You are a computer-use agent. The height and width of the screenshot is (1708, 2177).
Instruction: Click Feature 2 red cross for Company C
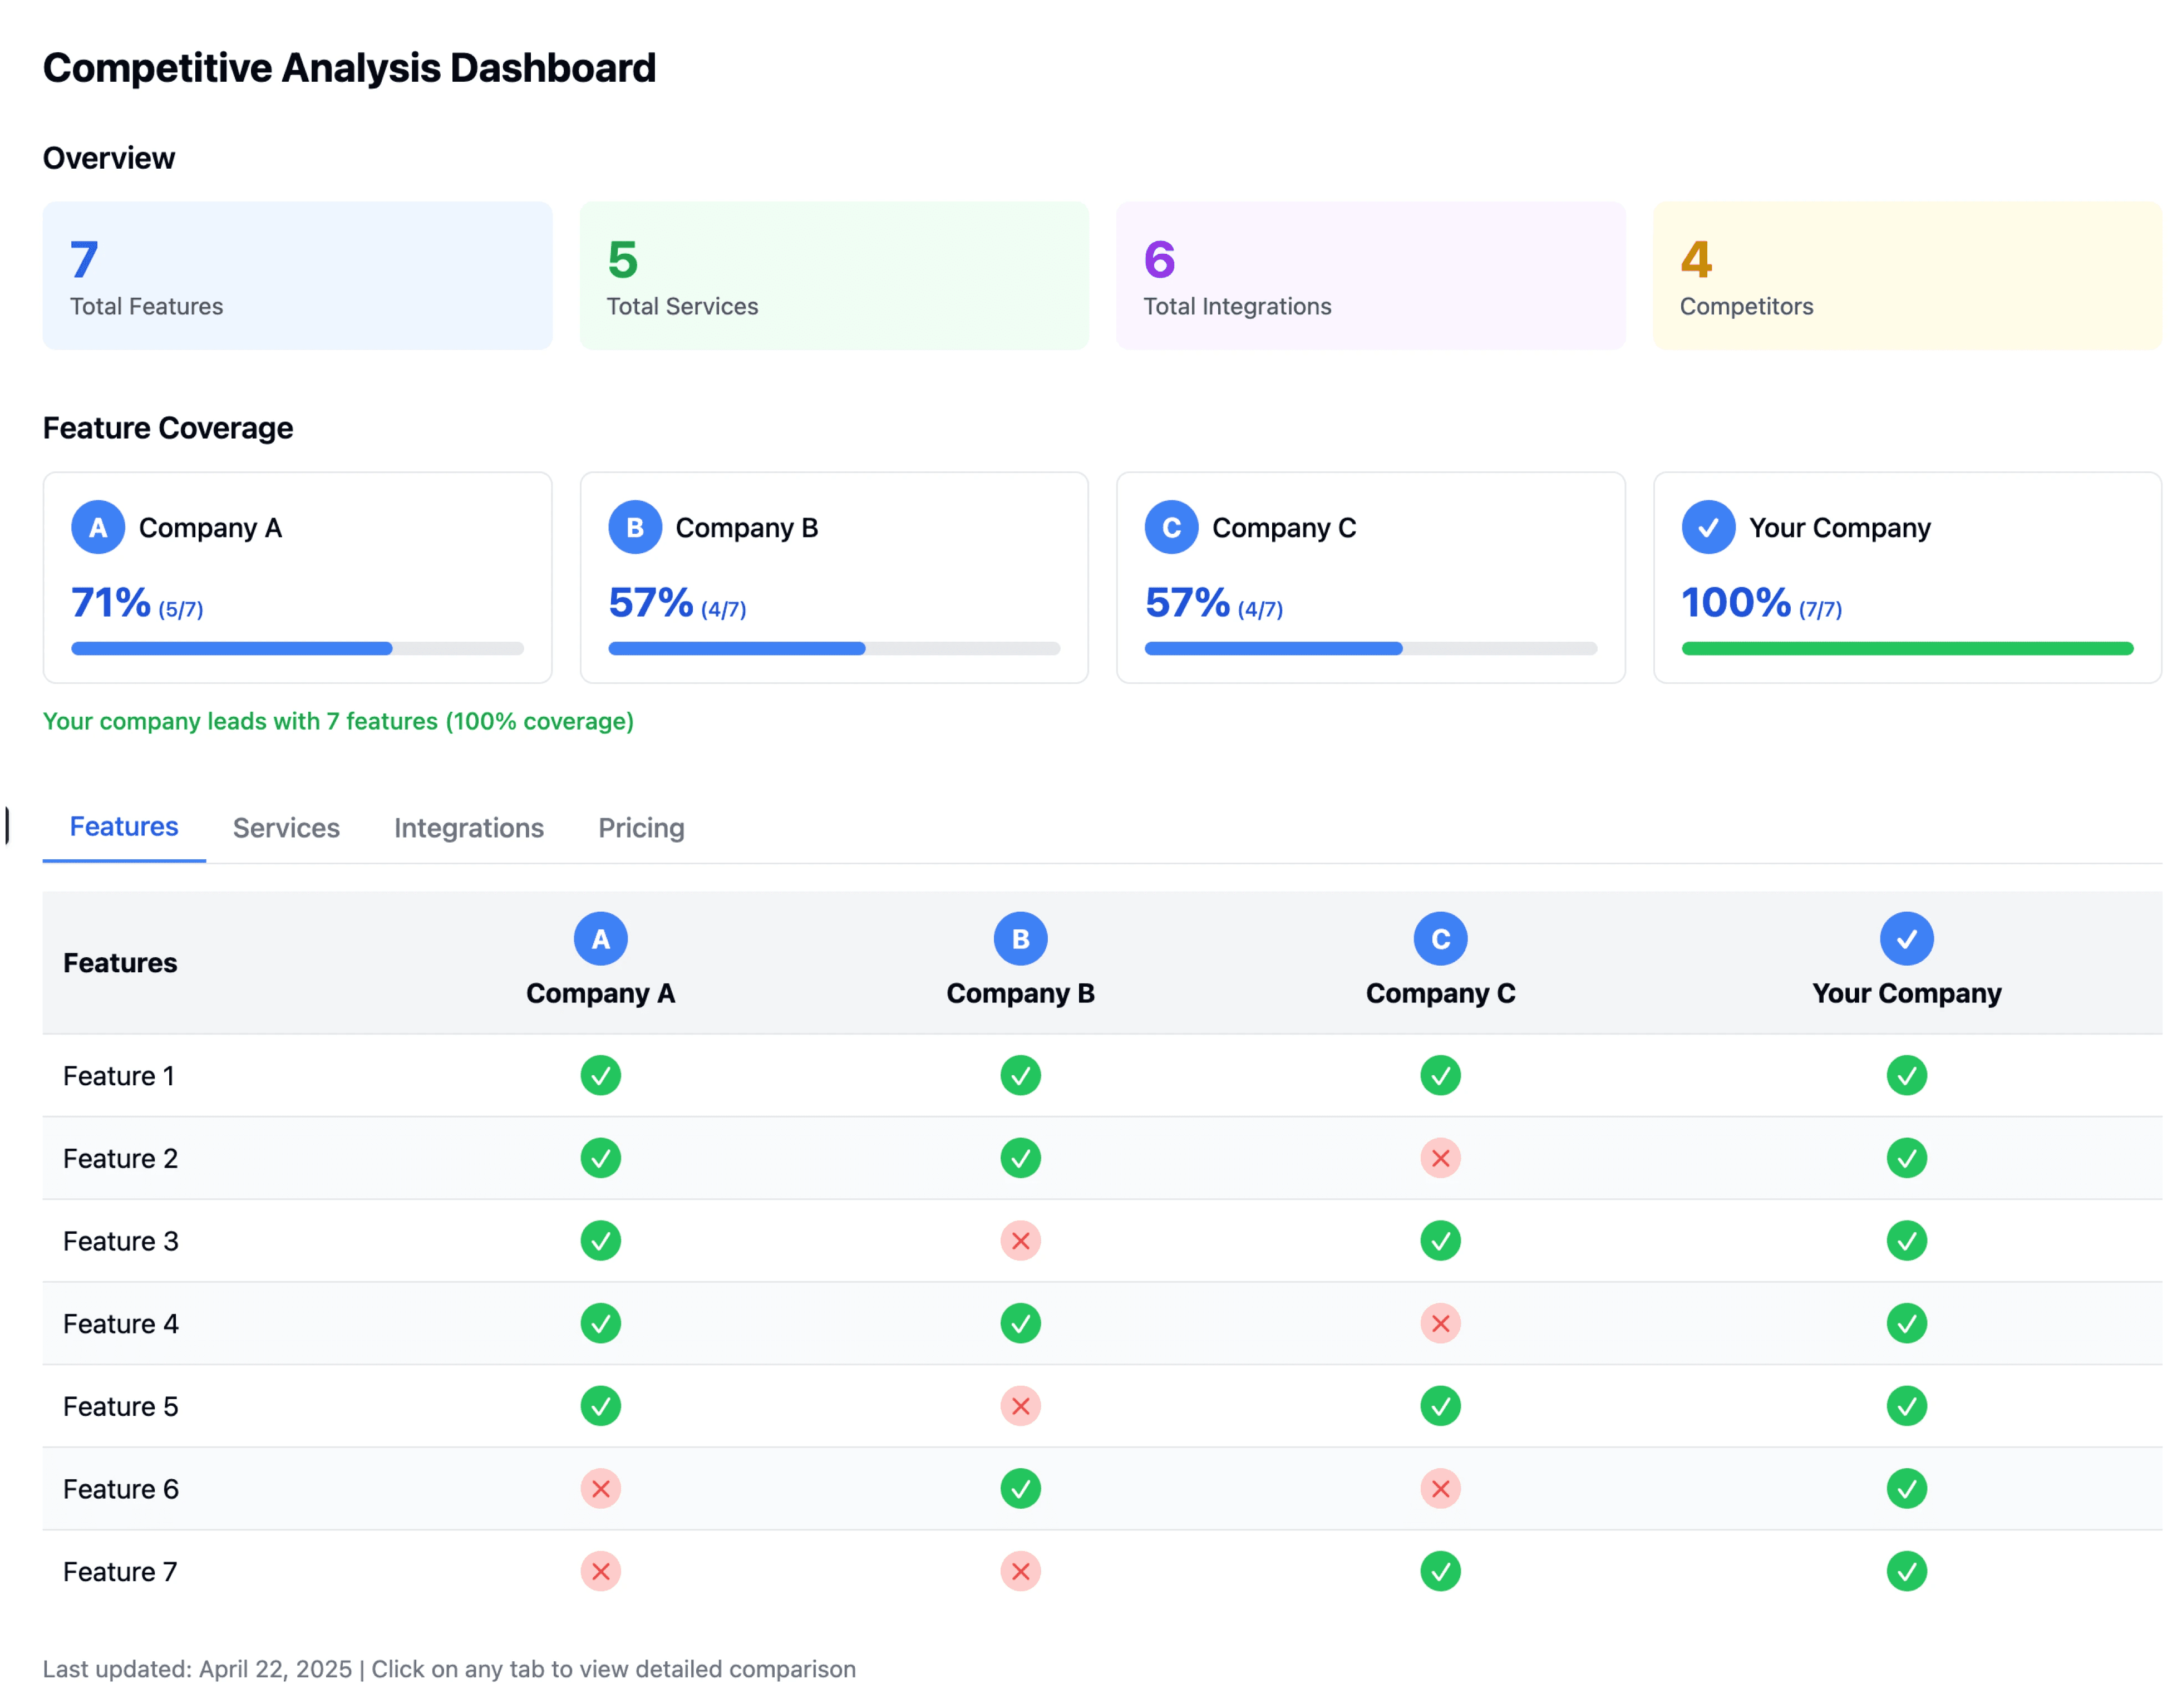click(1440, 1158)
